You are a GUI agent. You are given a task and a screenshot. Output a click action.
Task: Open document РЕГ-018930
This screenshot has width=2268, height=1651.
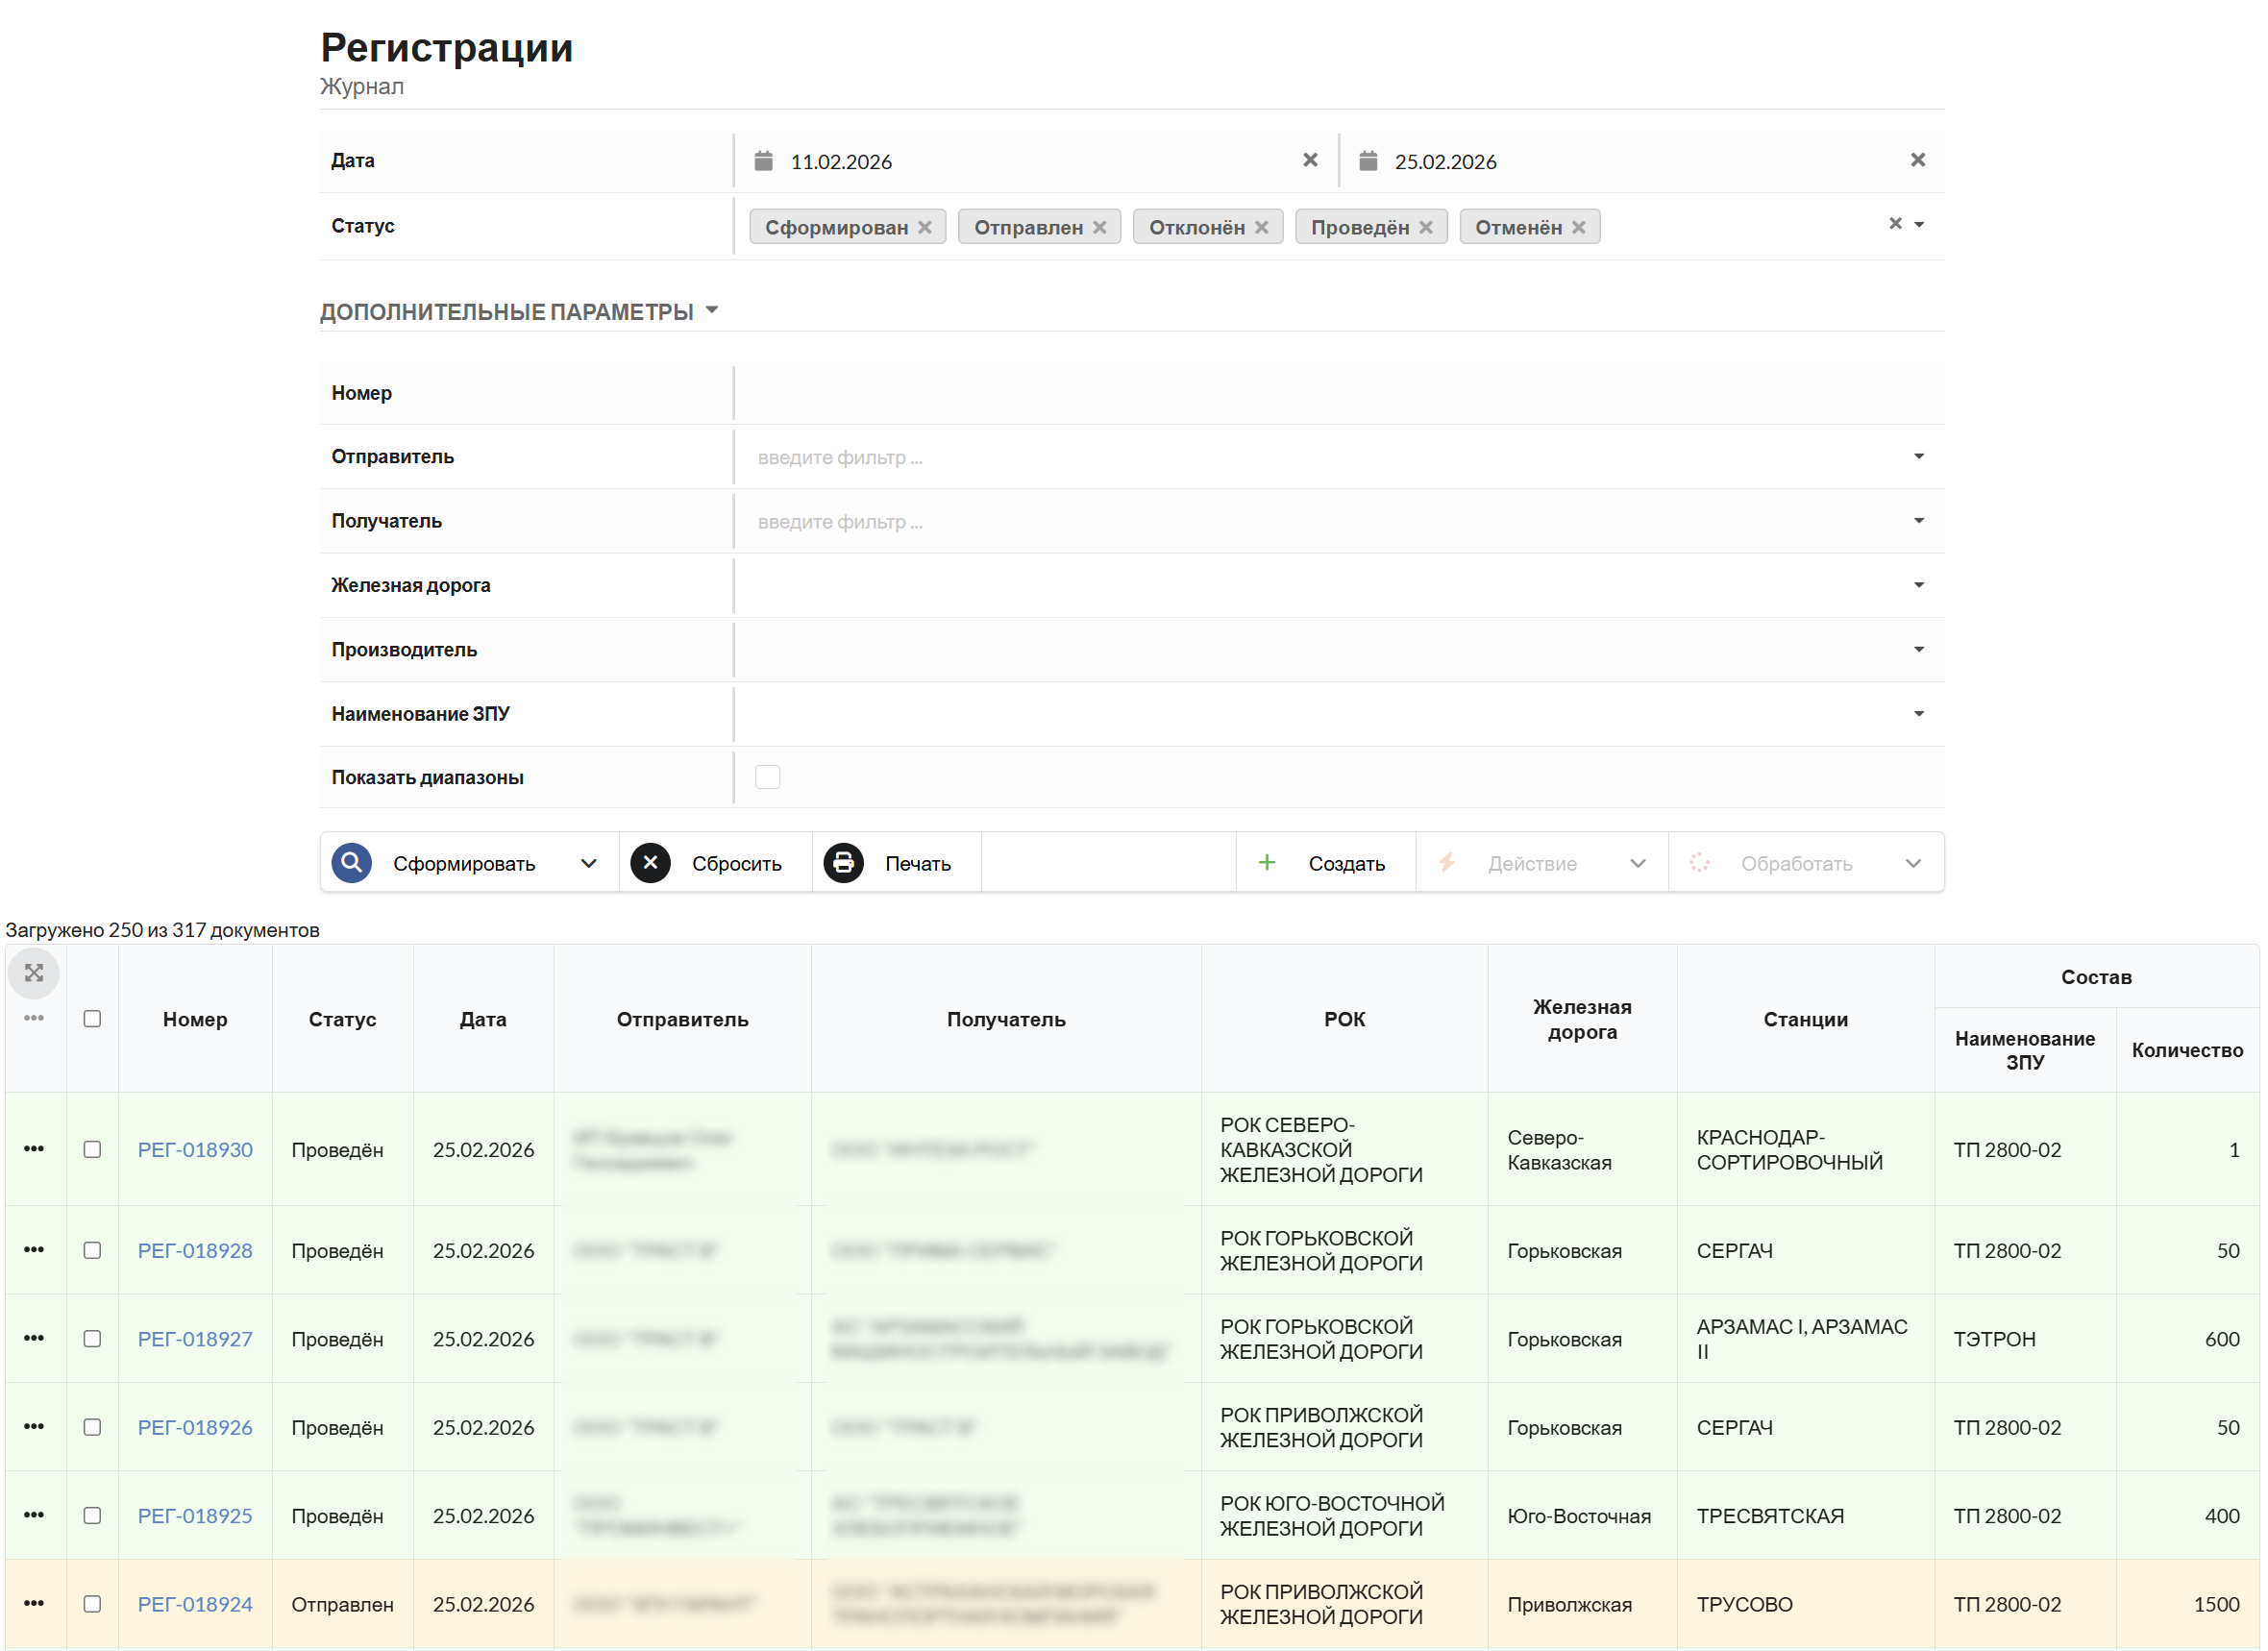click(x=195, y=1149)
